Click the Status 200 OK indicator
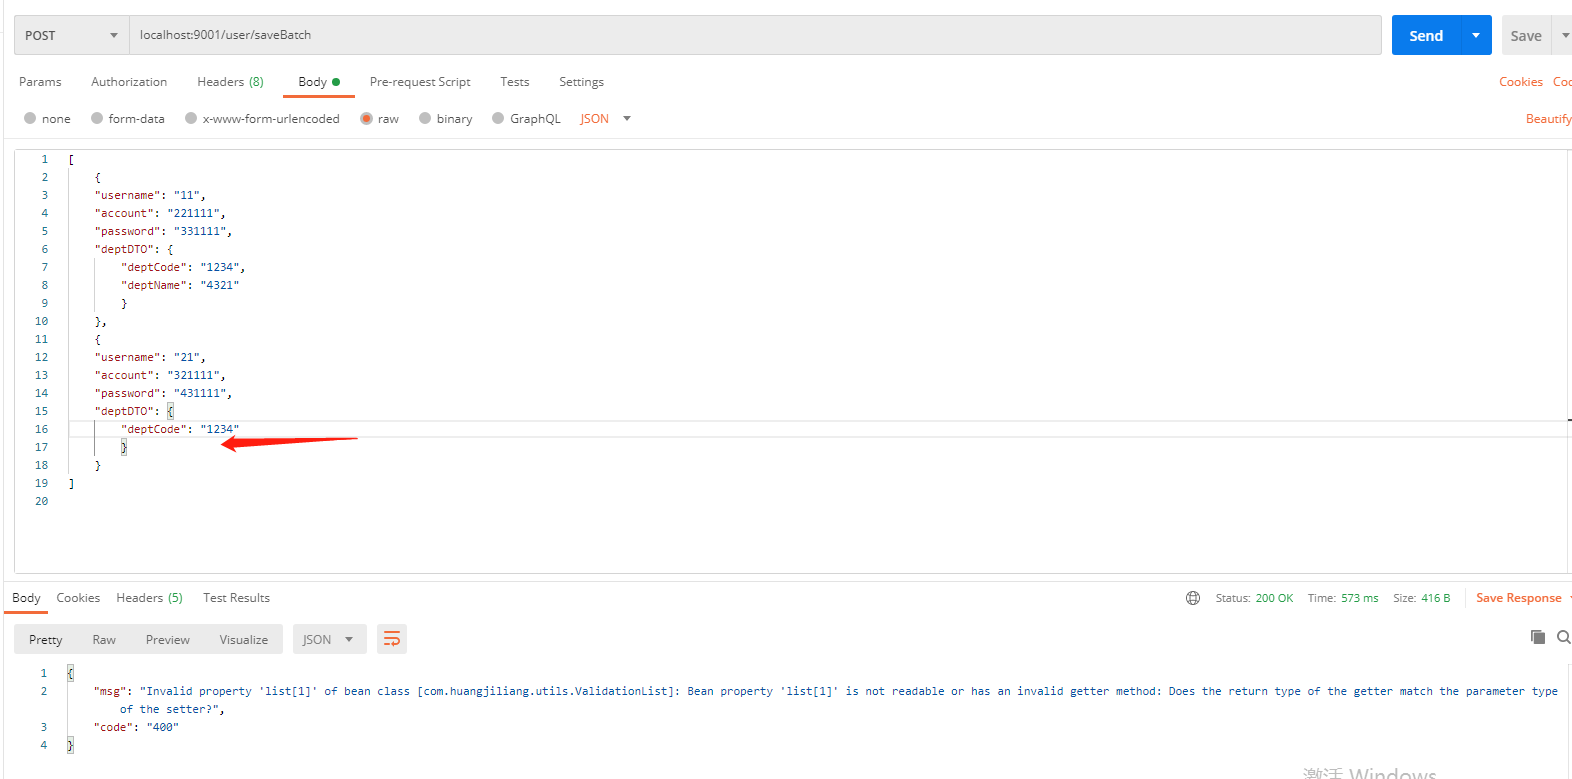This screenshot has height=779, width=1572. 1254,598
